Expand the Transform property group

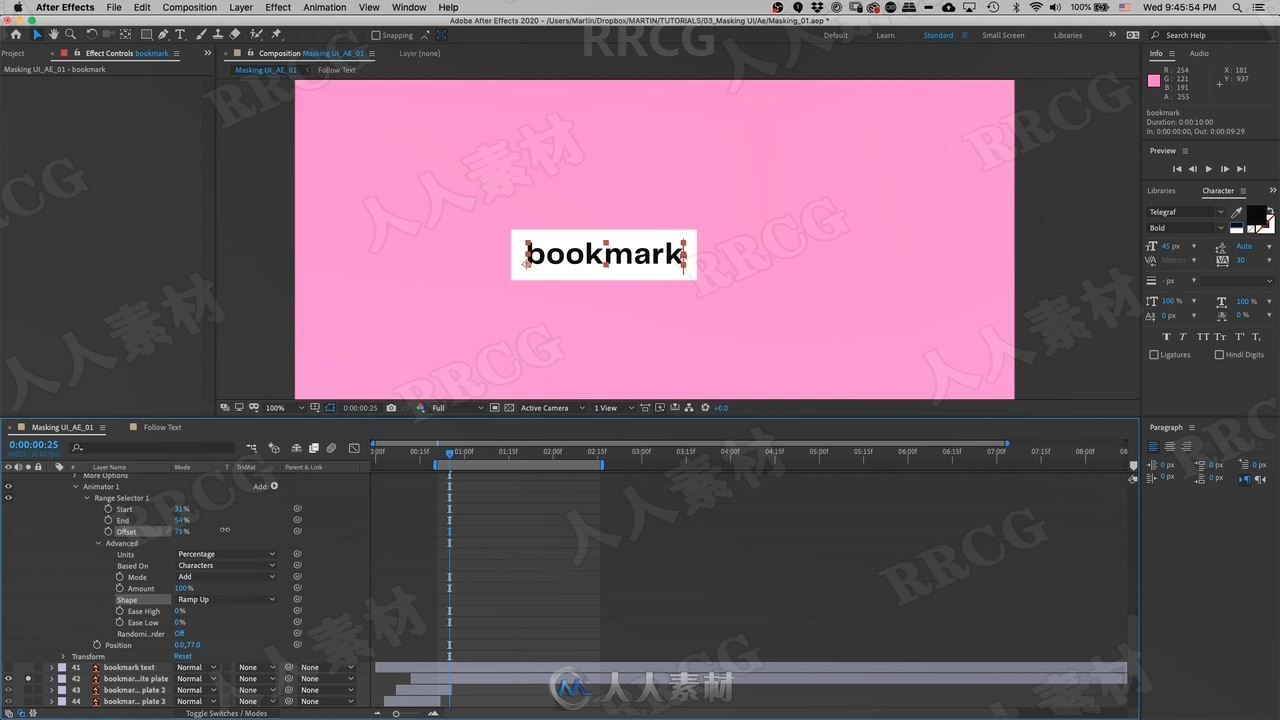tap(63, 657)
